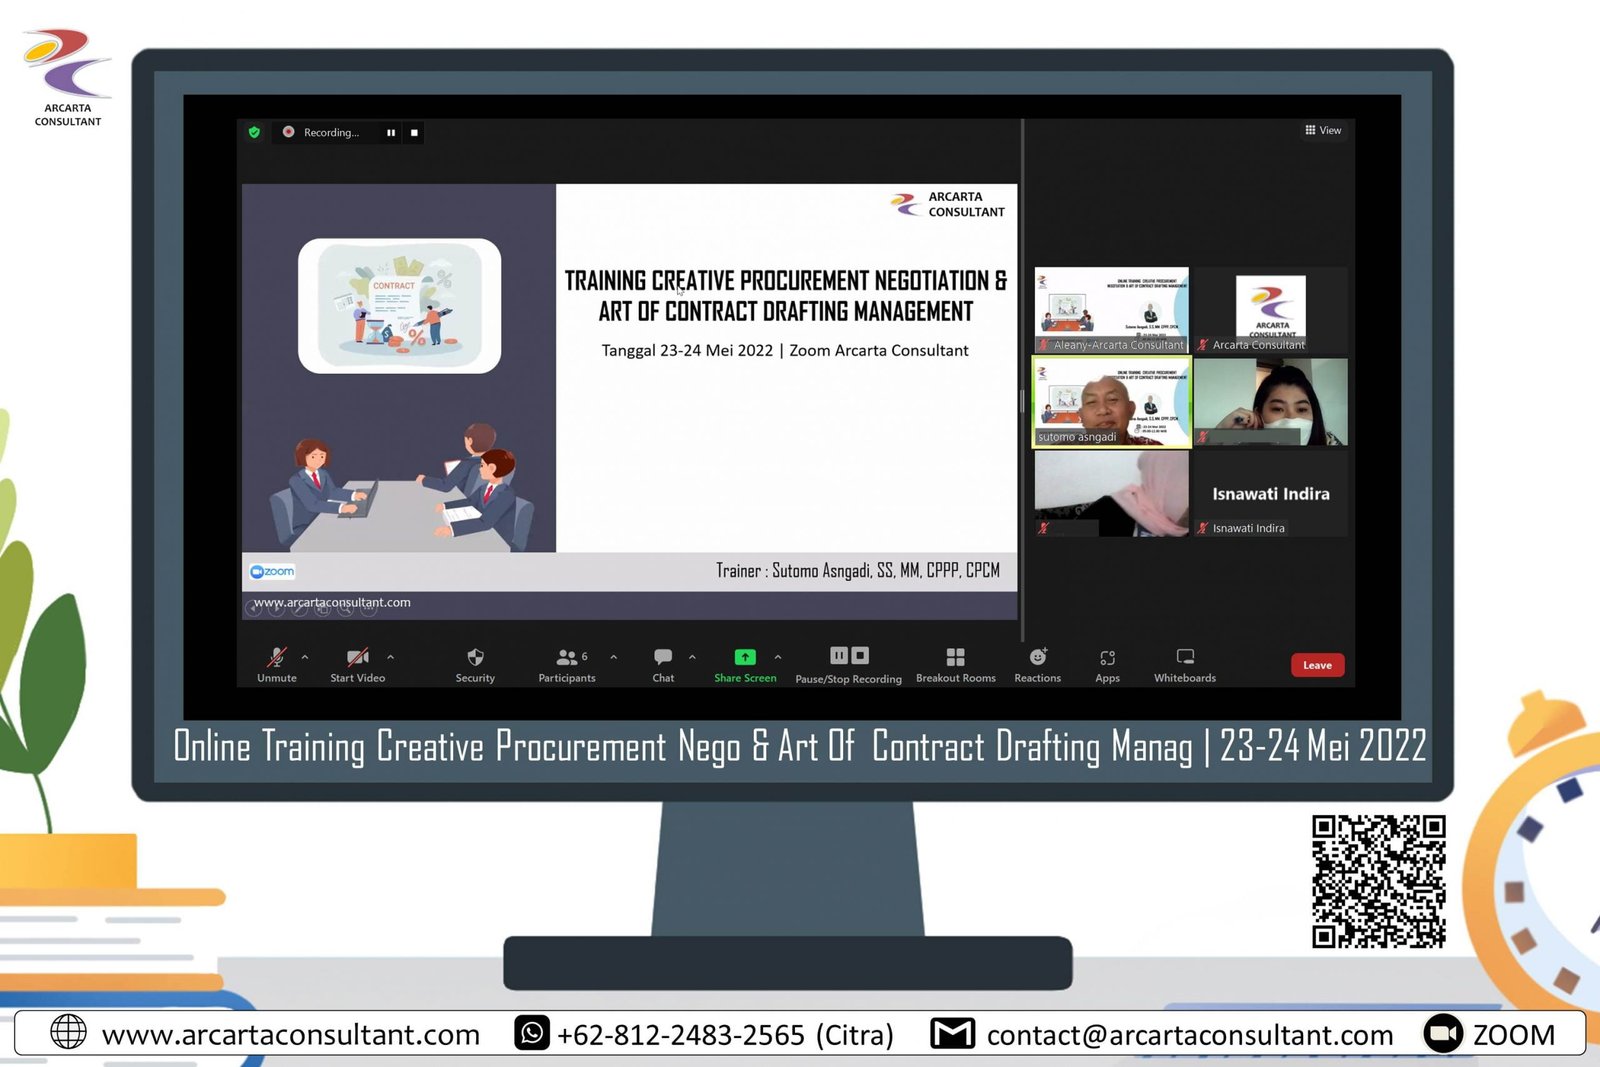1600x1067 pixels.
Task: Open Zoom Apps
Action: coord(1107,658)
